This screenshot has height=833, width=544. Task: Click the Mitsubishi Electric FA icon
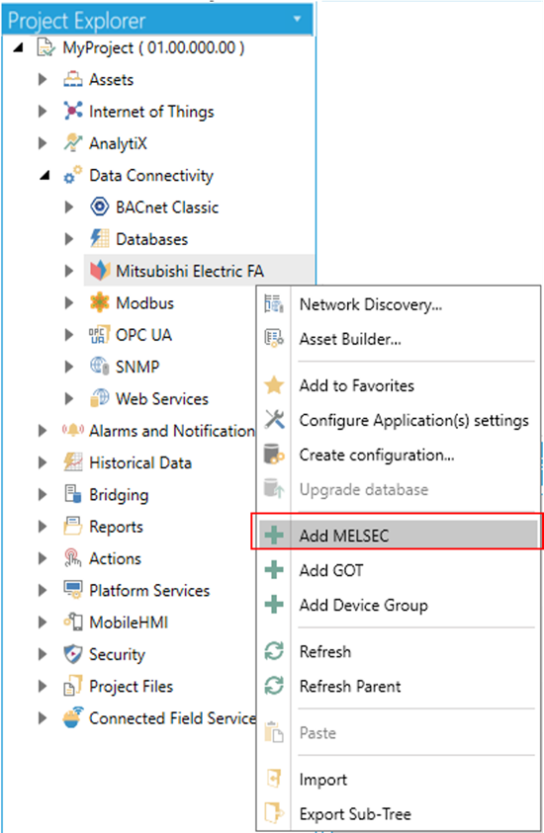click(x=99, y=271)
